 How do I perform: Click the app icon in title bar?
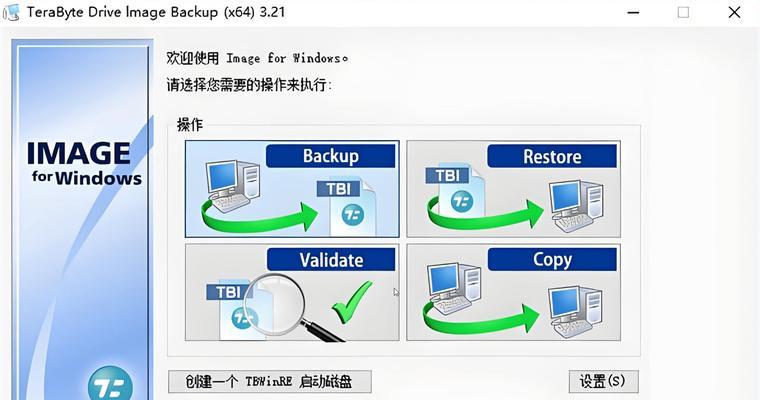point(11,12)
